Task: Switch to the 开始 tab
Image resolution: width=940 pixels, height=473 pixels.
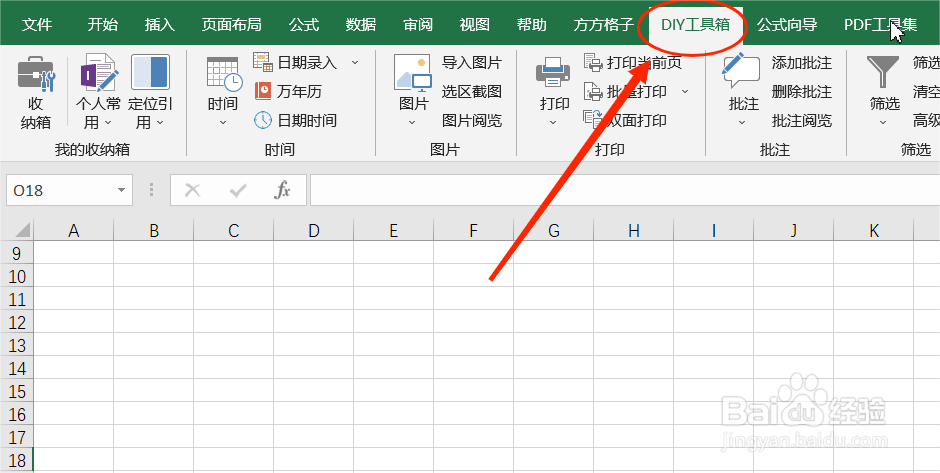Action: 103,25
